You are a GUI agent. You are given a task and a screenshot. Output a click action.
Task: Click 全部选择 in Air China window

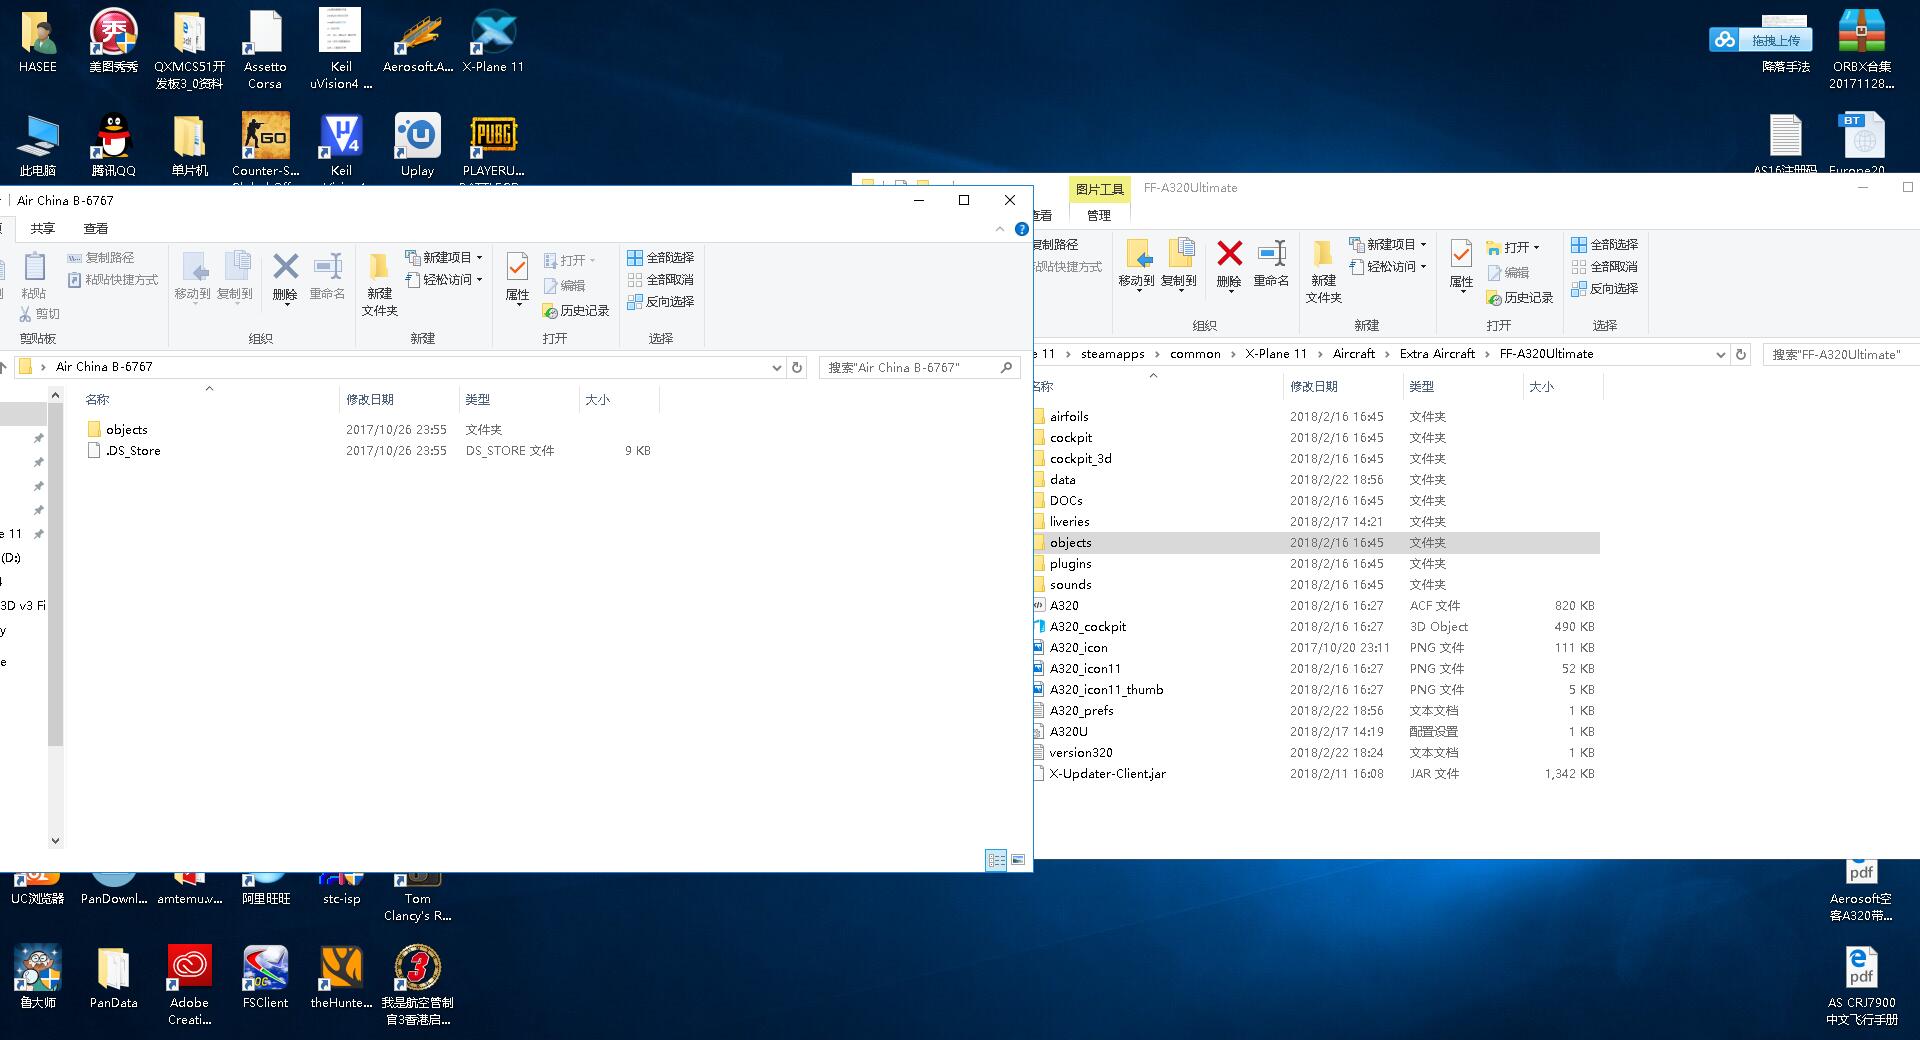coord(660,258)
